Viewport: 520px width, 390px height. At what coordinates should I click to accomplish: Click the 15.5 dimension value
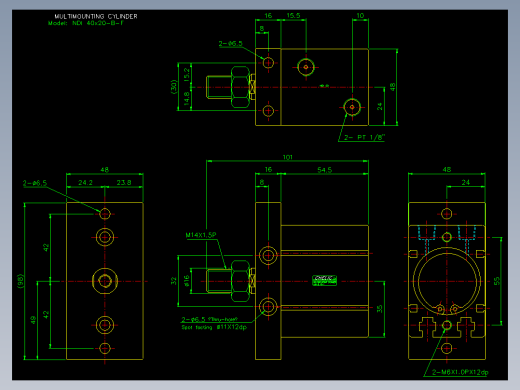coord(293,15)
